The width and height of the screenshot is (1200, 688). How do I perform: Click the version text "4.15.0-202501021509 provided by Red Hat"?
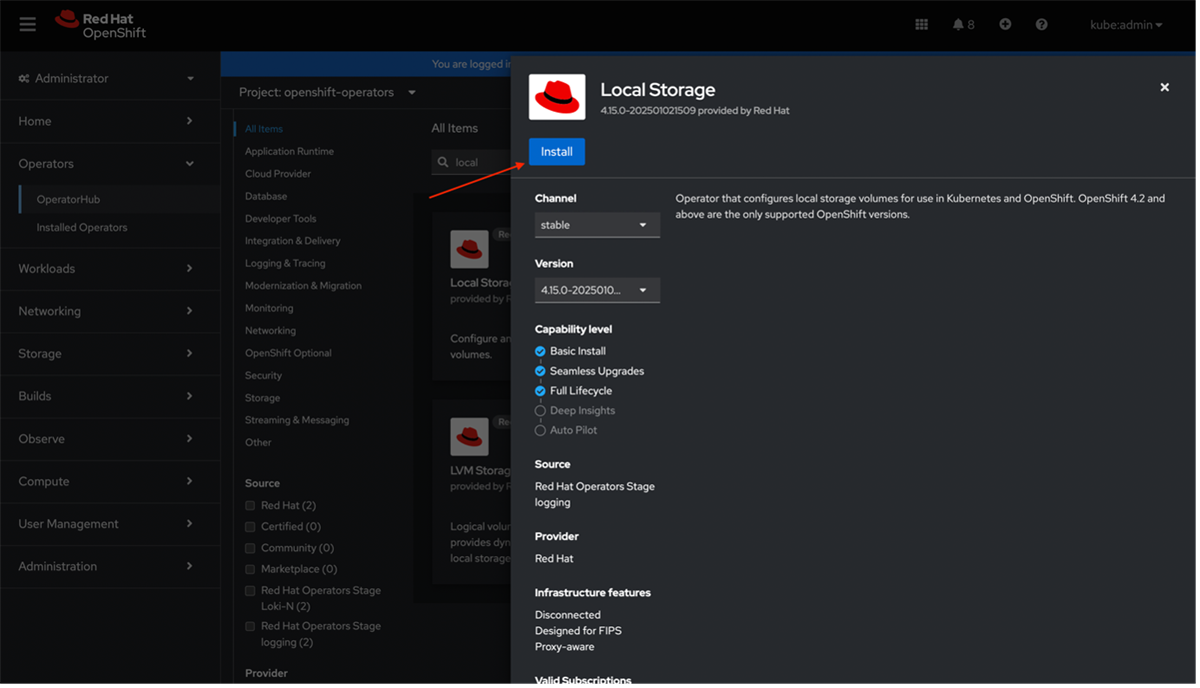click(x=695, y=111)
